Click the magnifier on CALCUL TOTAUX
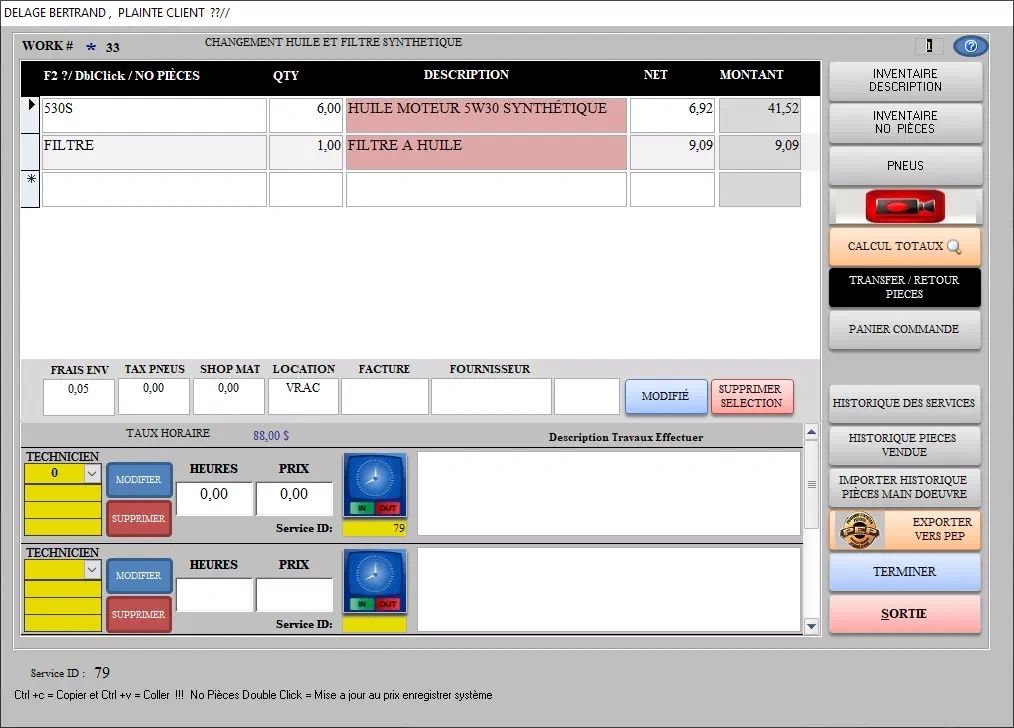Screen dimensions: 1014x728 tap(954, 246)
